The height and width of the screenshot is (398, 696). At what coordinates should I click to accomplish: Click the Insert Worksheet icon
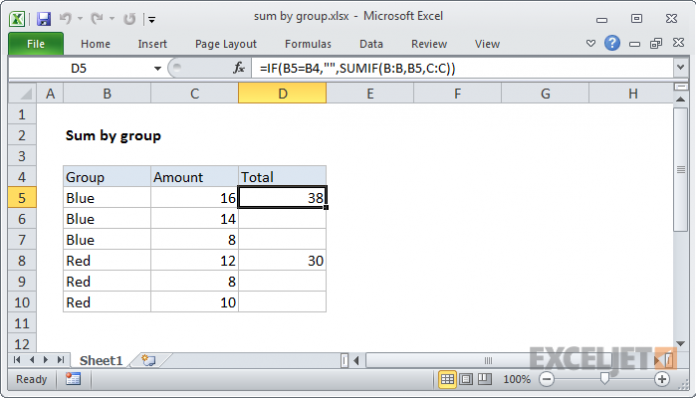point(149,360)
